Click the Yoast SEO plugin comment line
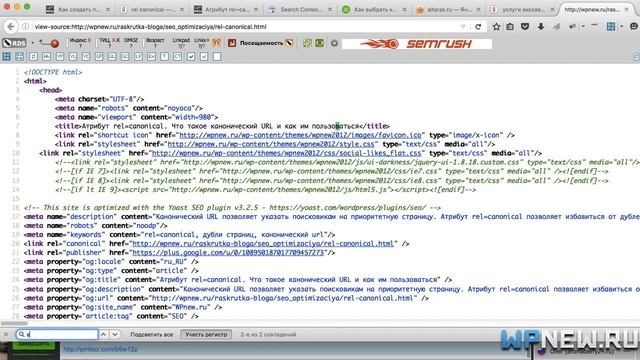This screenshot has height=360, width=640. (232, 208)
